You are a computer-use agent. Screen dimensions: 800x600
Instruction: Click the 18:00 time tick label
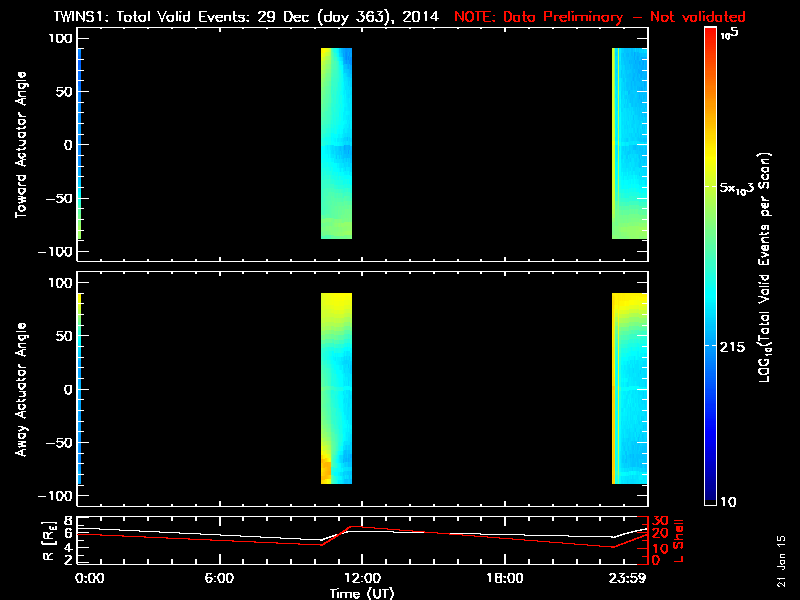tap(505, 578)
